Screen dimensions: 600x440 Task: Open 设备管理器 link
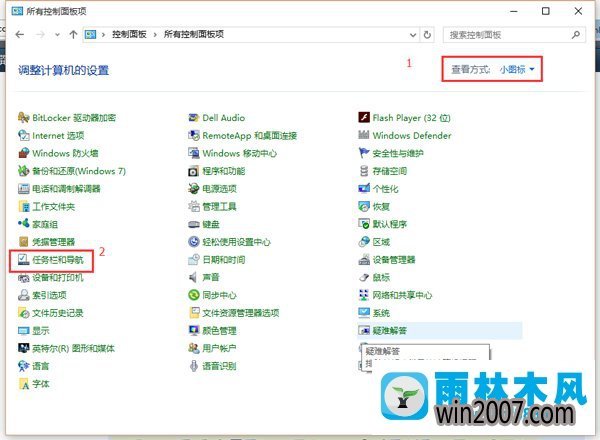394,260
